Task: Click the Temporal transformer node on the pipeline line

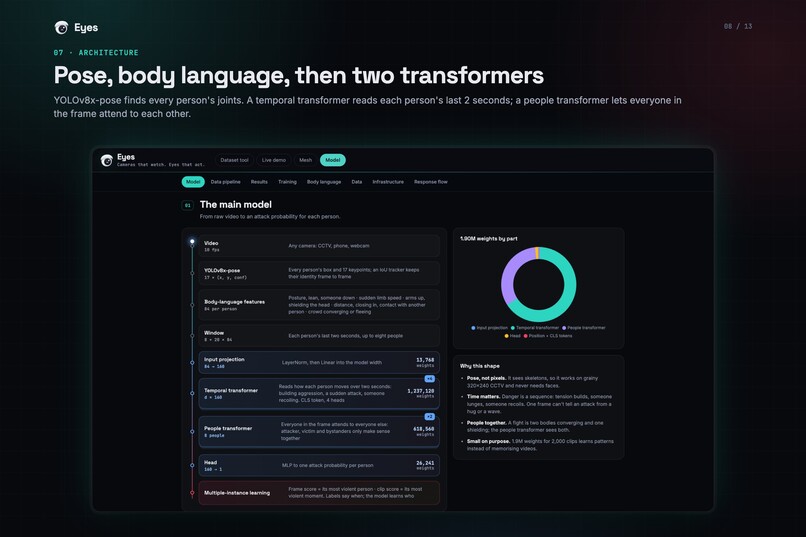Action: pyautogui.click(x=192, y=393)
